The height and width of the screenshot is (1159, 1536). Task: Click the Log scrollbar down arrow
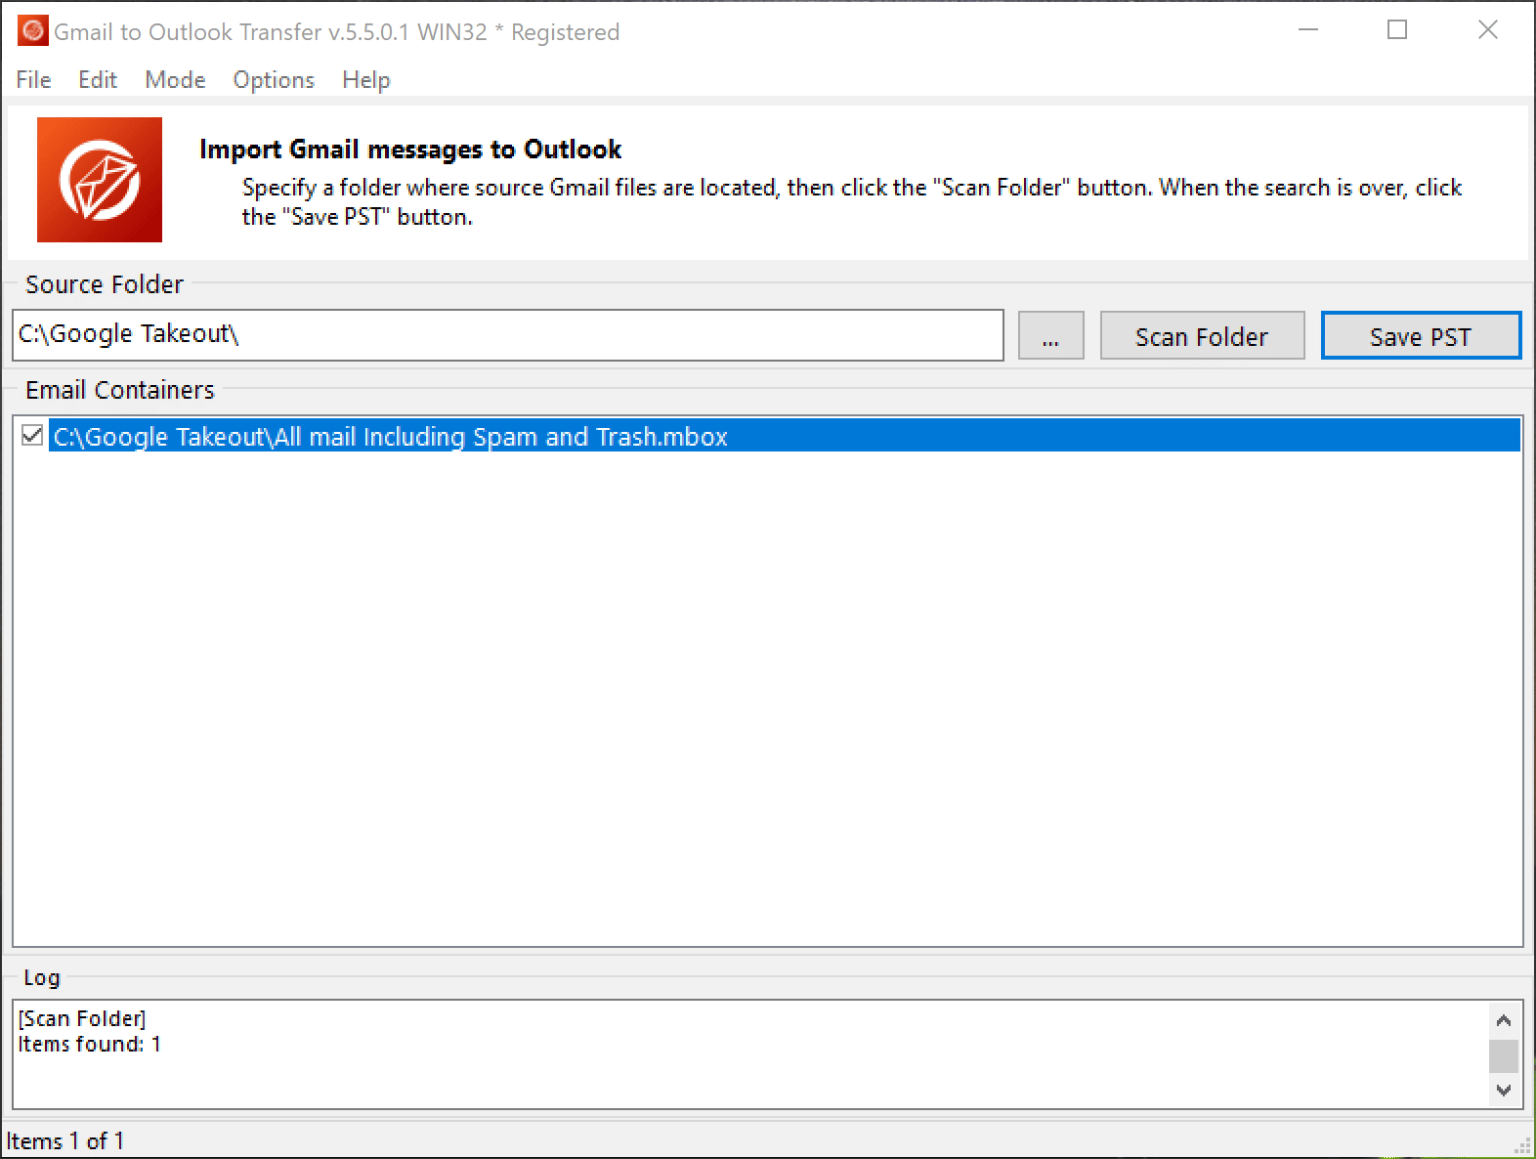[1503, 1090]
